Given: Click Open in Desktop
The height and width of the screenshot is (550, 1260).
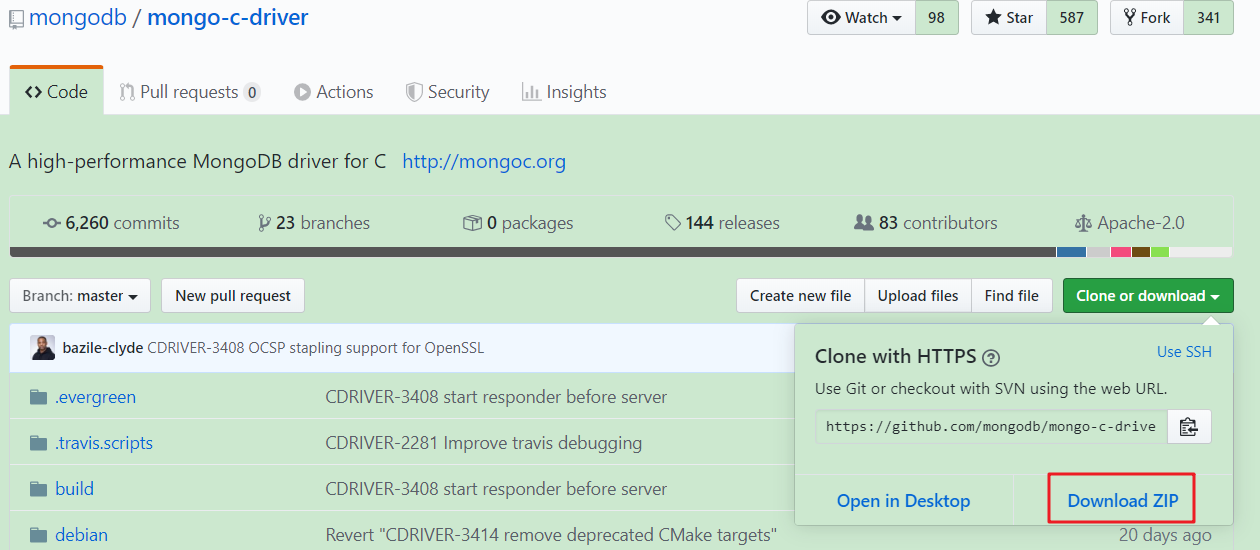Looking at the screenshot, I should coord(904,501).
